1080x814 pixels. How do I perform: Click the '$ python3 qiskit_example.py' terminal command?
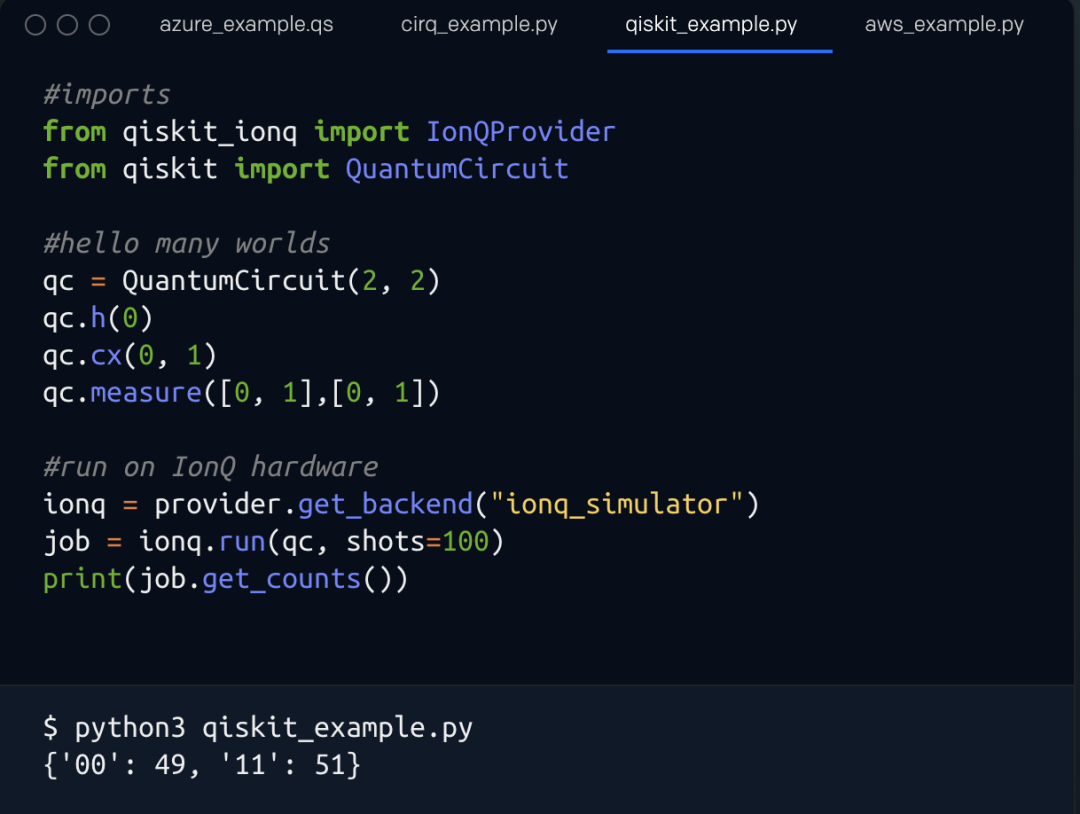point(258,728)
